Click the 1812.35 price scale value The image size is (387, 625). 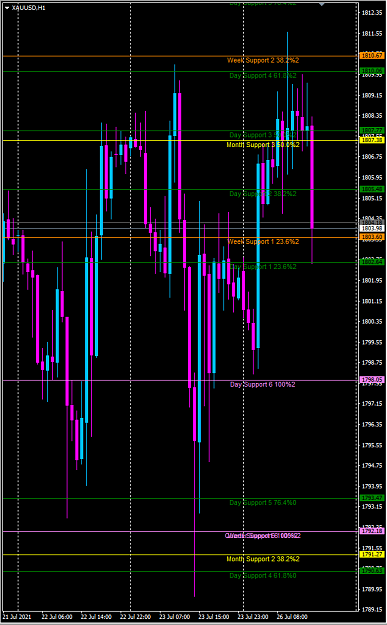click(373, 13)
